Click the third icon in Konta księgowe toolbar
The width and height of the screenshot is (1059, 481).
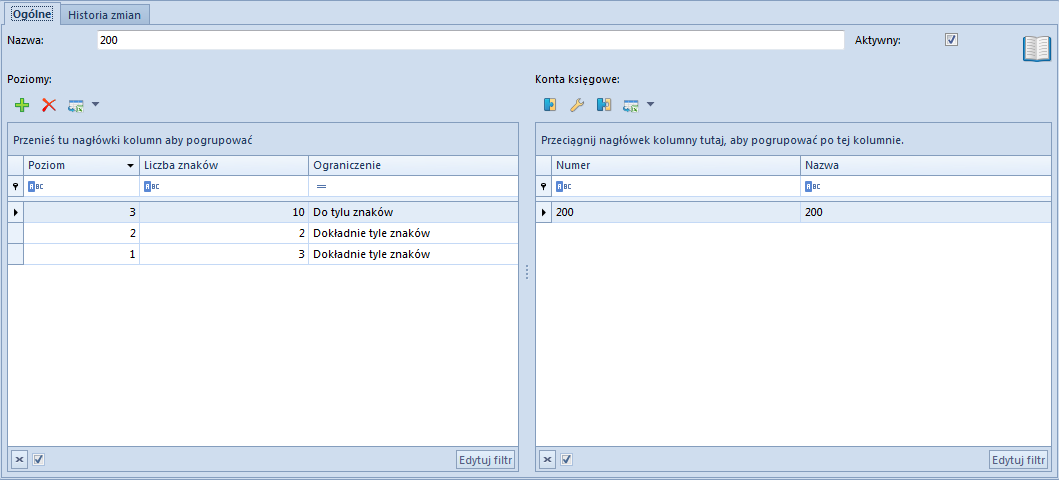coord(604,105)
